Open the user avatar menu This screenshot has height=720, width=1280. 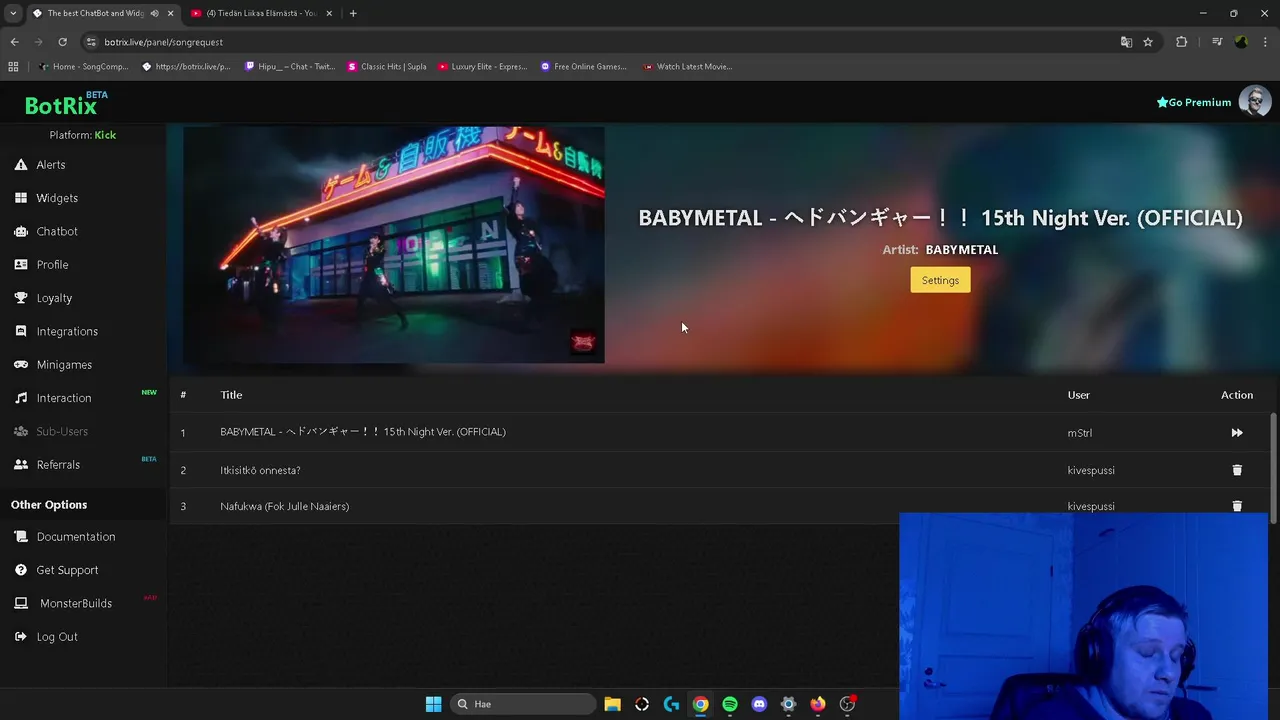click(1255, 101)
